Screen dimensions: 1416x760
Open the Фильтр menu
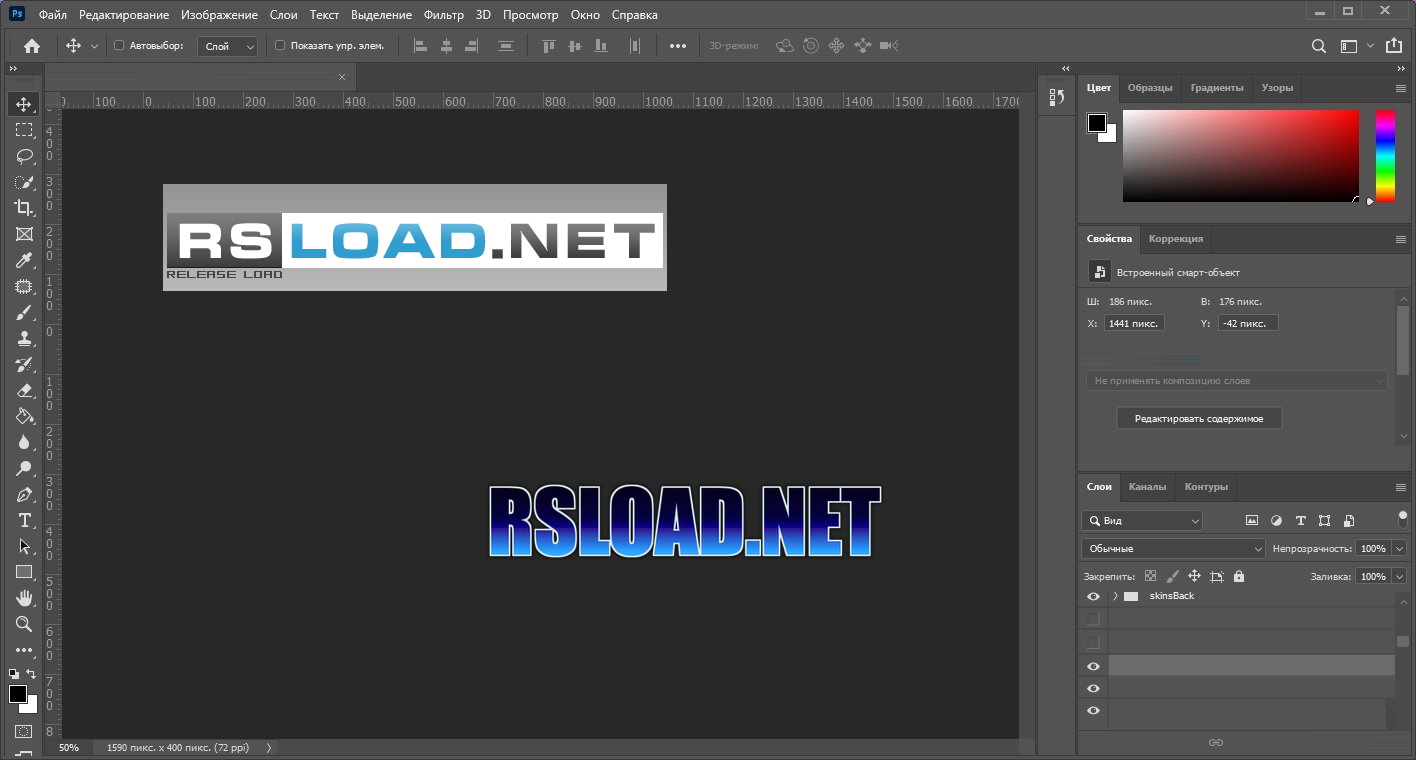pos(443,15)
